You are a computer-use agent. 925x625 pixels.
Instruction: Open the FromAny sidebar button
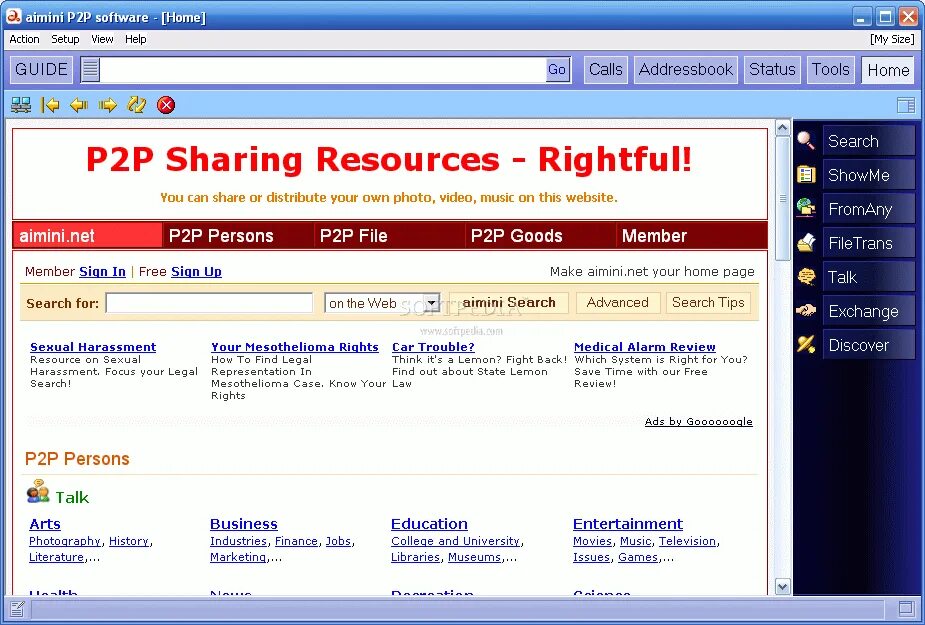[869, 209]
